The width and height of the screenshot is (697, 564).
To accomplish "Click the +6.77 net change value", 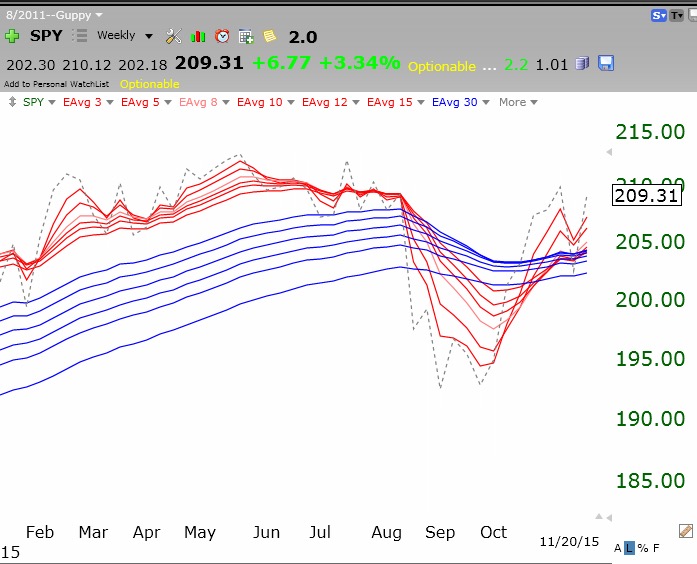I will coord(281,63).
